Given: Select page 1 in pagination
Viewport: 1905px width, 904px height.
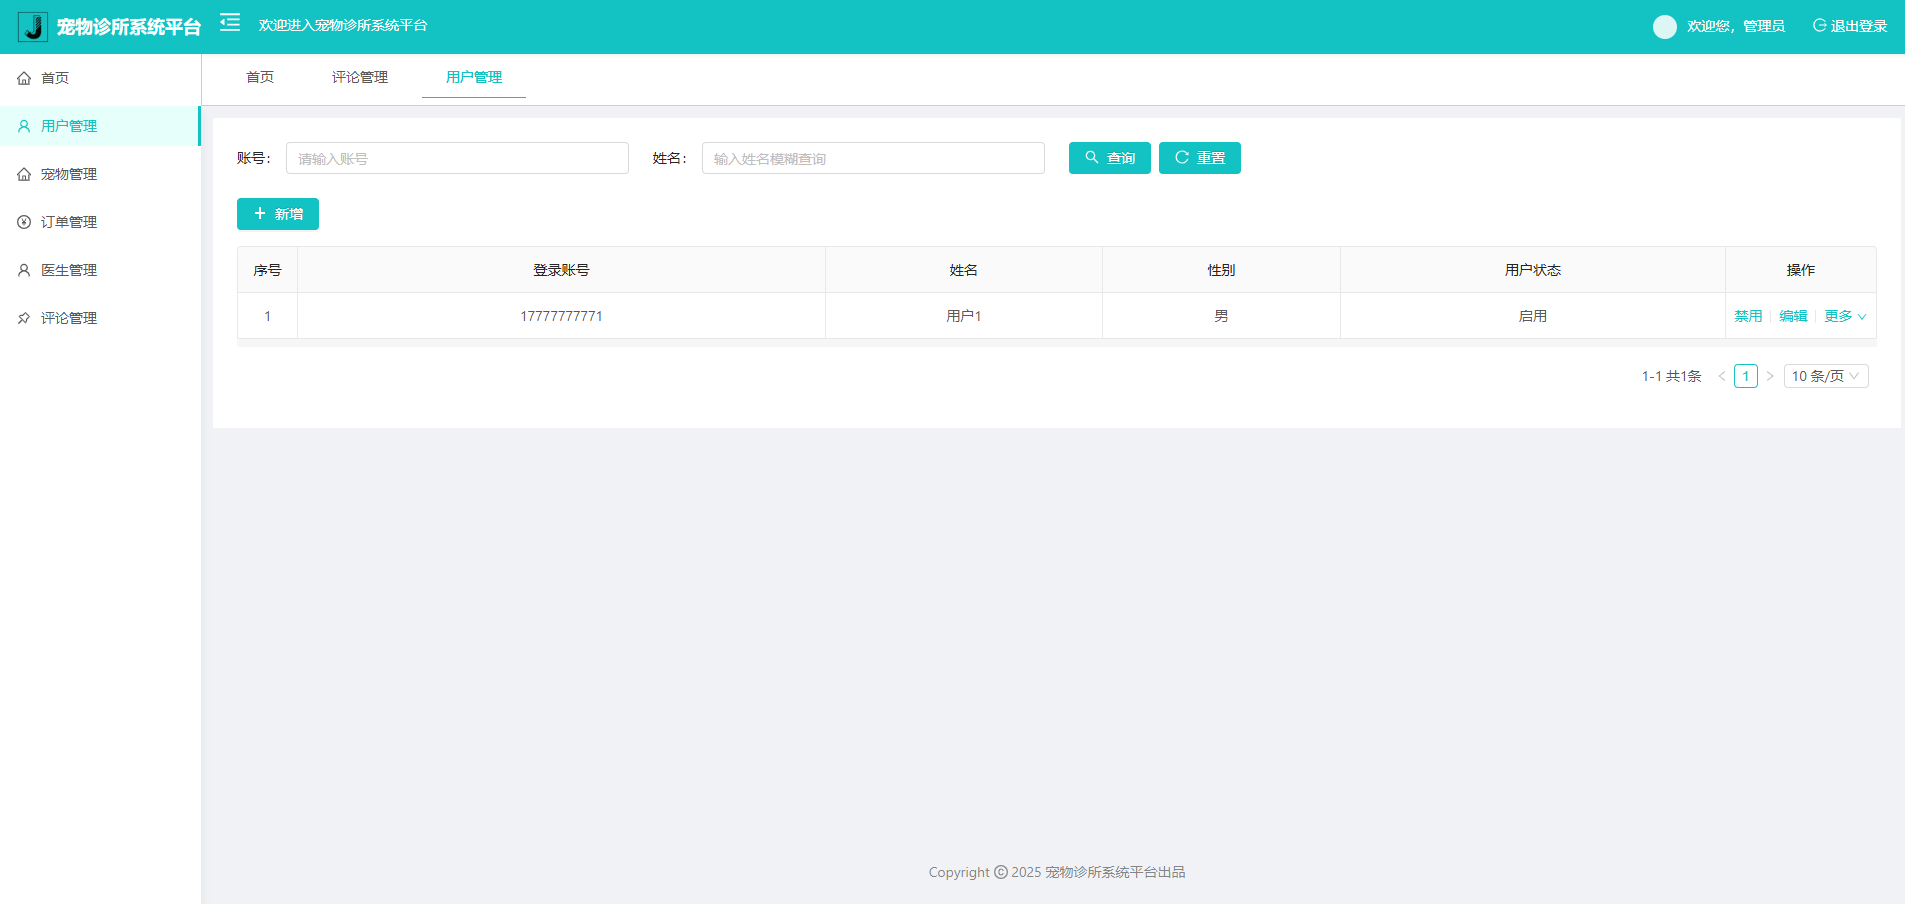Looking at the screenshot, I should click(1746, 376).
